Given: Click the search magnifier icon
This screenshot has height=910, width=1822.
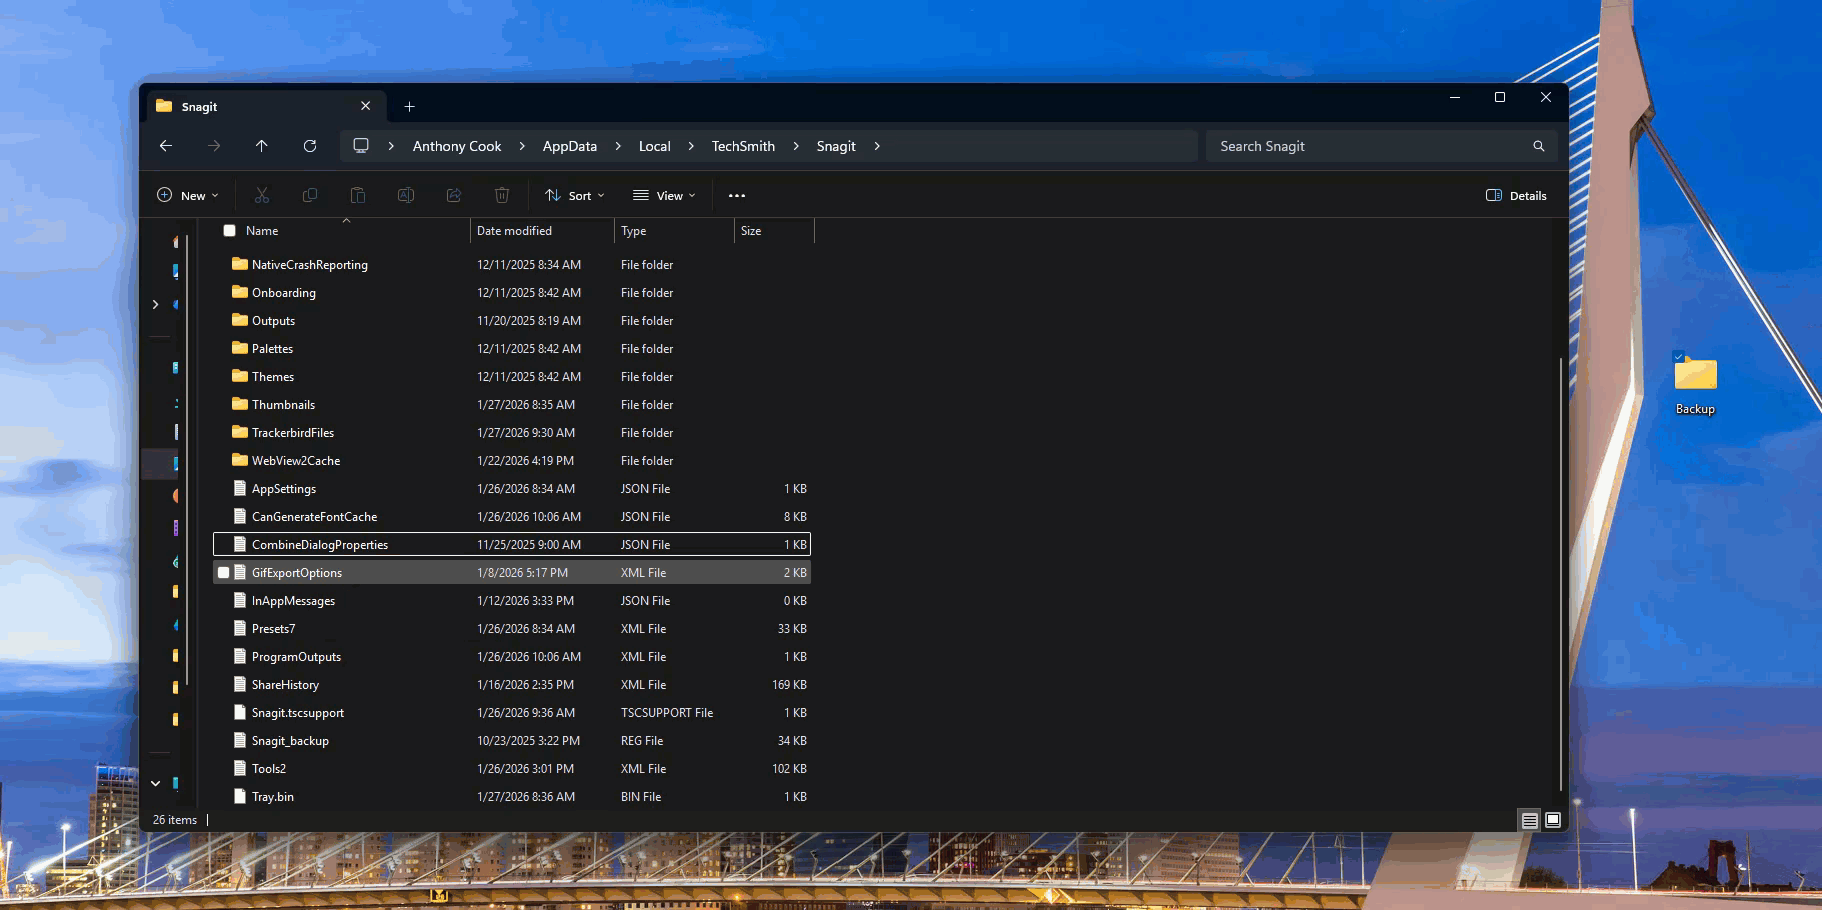Looking at the screenshot, I should 1538,146.
